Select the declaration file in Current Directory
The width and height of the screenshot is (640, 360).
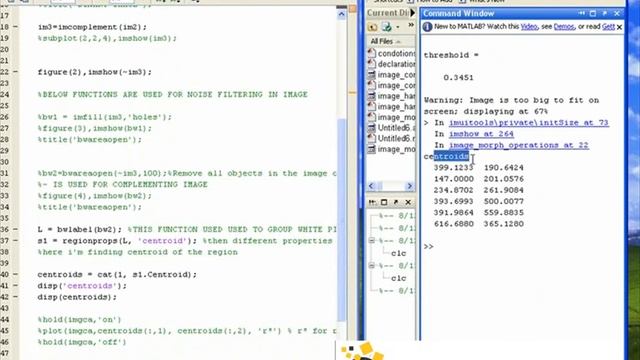click(396, 64)
